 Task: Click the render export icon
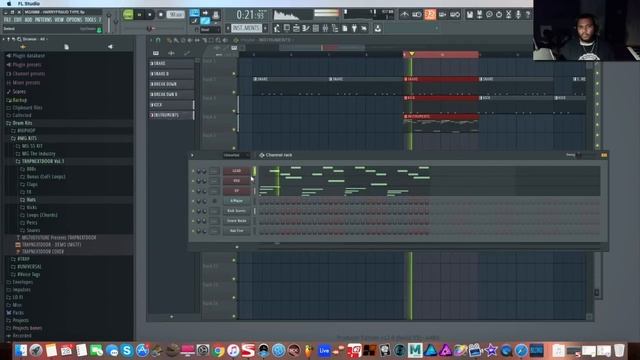480,15
